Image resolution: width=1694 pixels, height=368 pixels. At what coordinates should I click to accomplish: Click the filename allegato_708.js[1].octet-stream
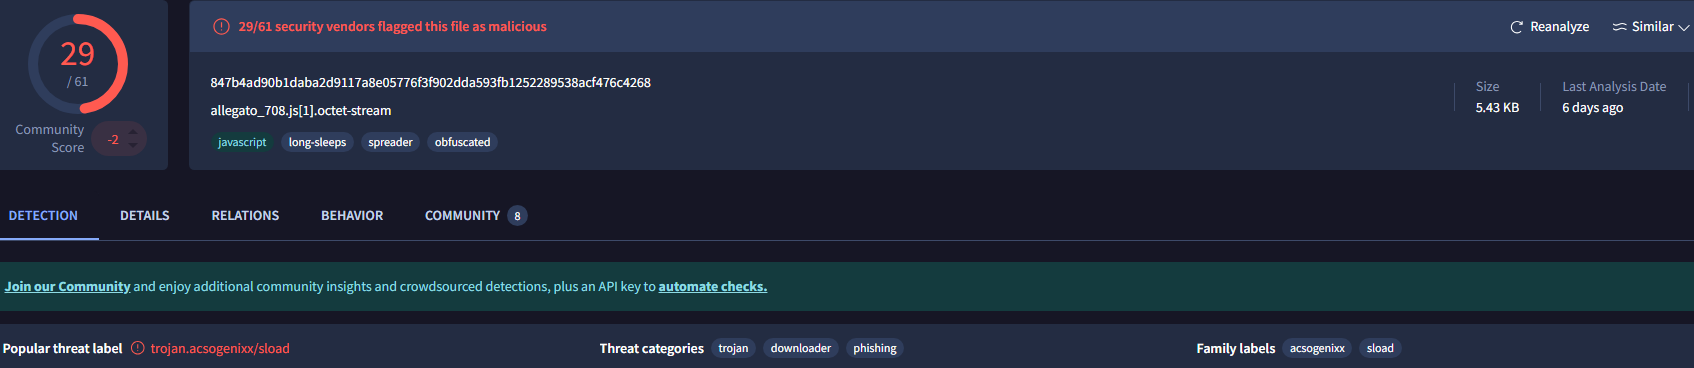coord(301,111)
